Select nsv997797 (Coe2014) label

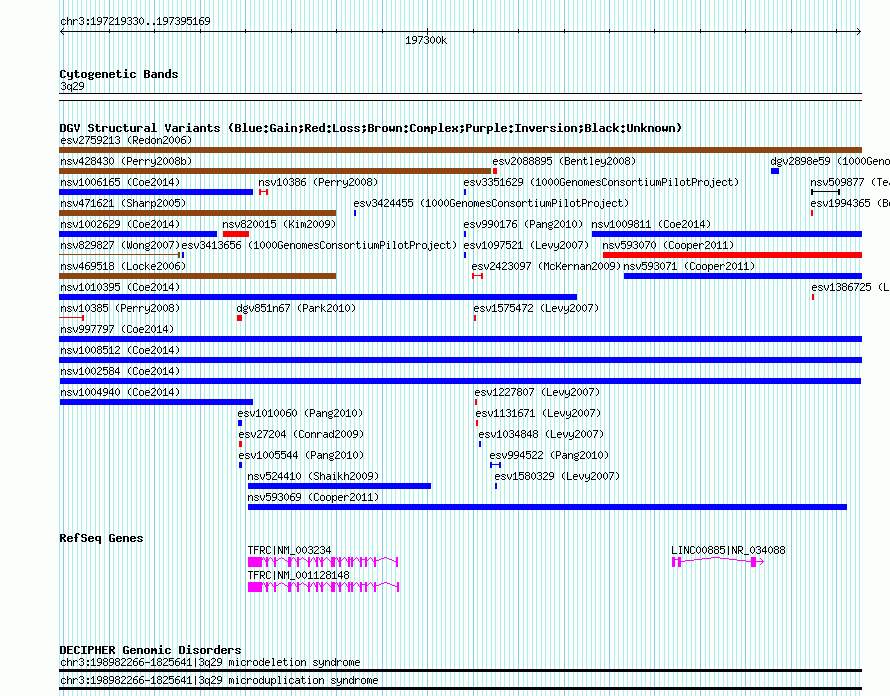click(x=117, y=329)
